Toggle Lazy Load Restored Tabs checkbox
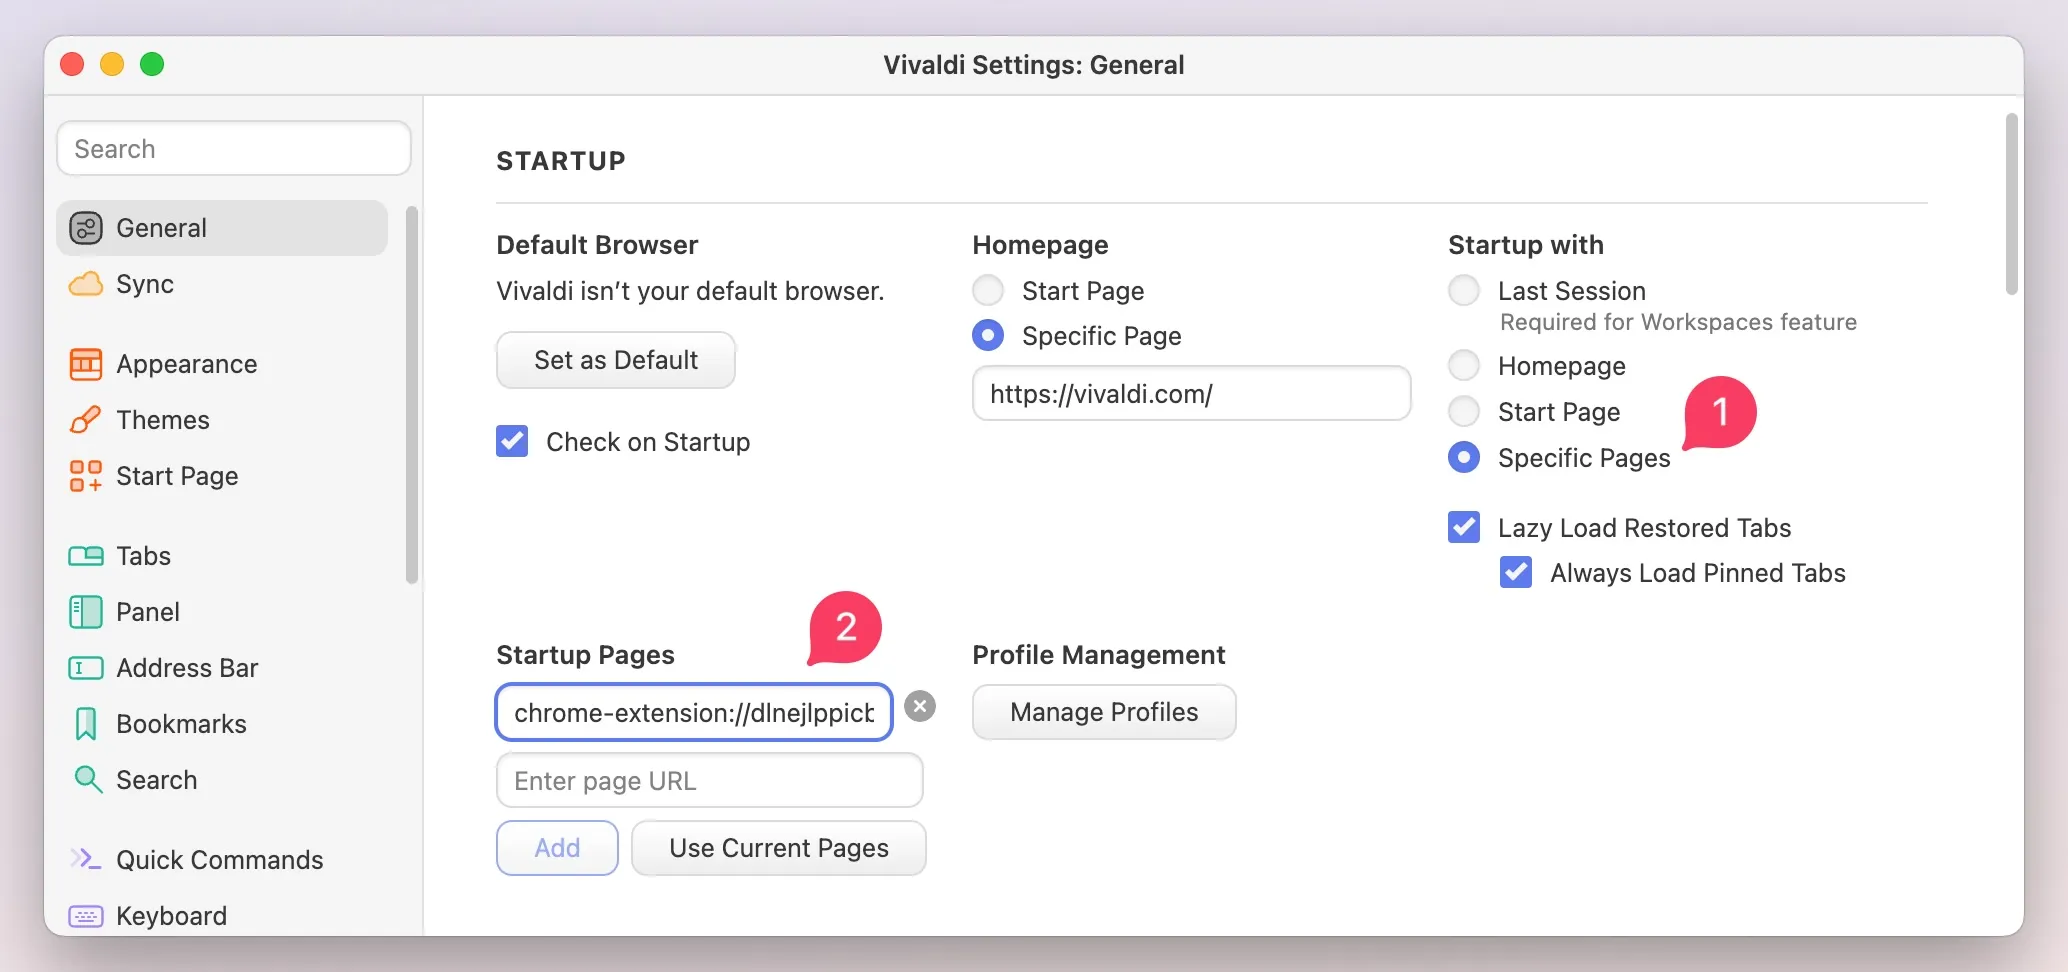Image resolution: width=2068 pixels, height=972 pixels. pyautogui.click(x=1464, y=527)
